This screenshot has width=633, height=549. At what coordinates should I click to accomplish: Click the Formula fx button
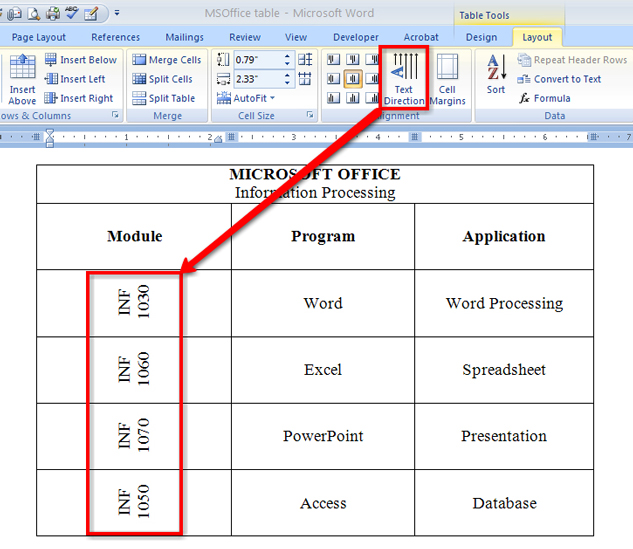[545, 98]
